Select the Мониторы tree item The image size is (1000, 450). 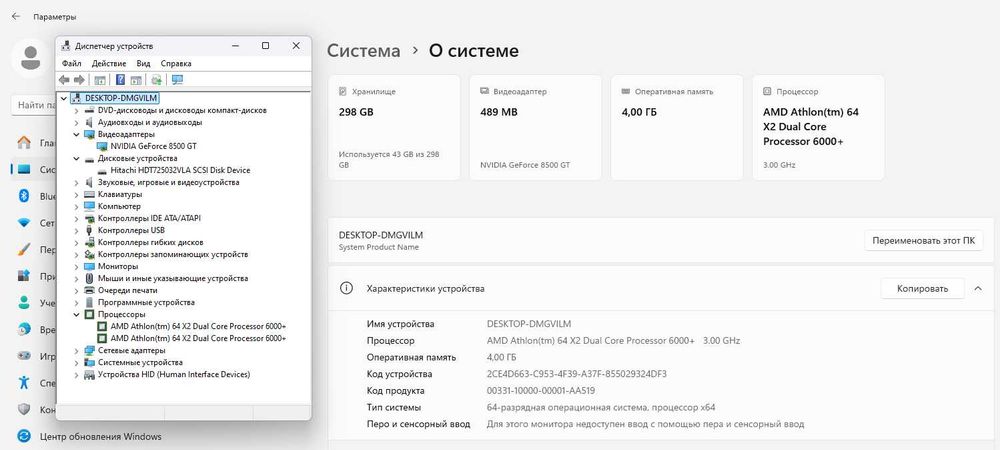tap(118, 266)
